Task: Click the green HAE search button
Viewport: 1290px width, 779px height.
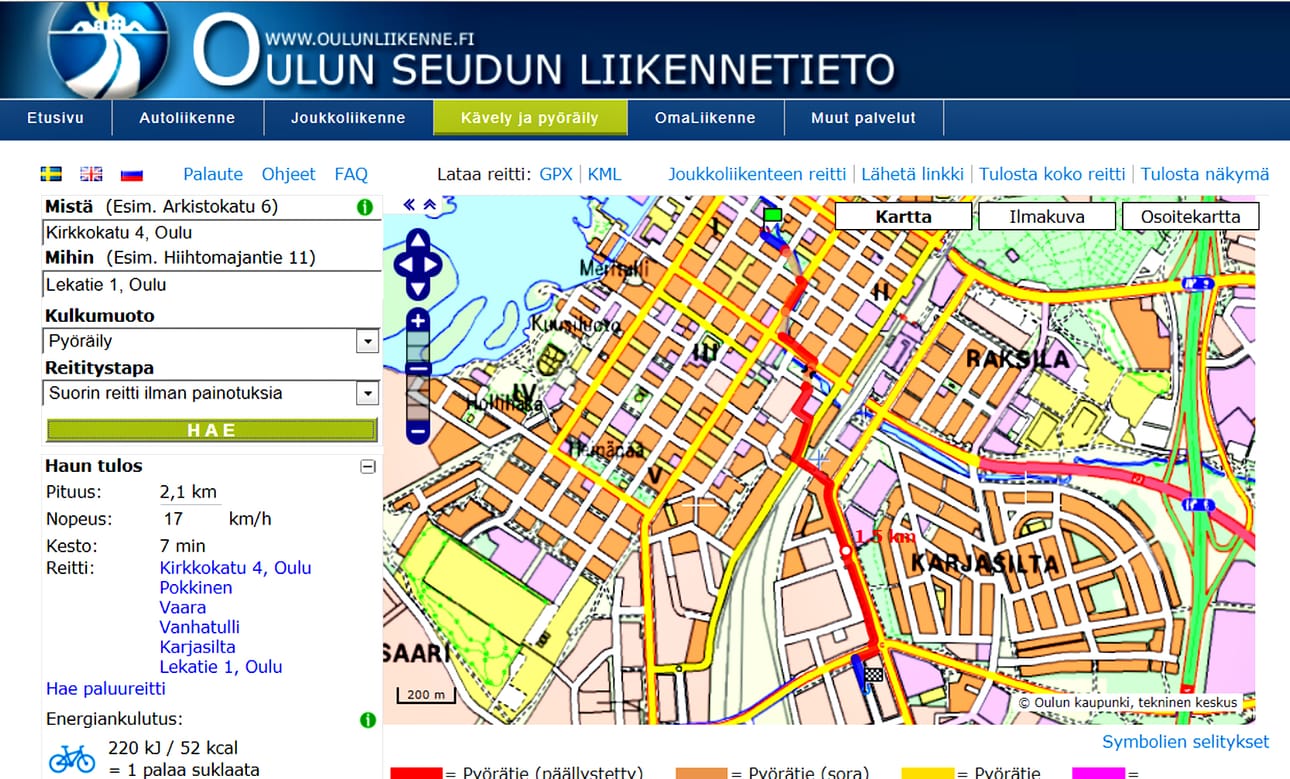Action: click(211, 430)
